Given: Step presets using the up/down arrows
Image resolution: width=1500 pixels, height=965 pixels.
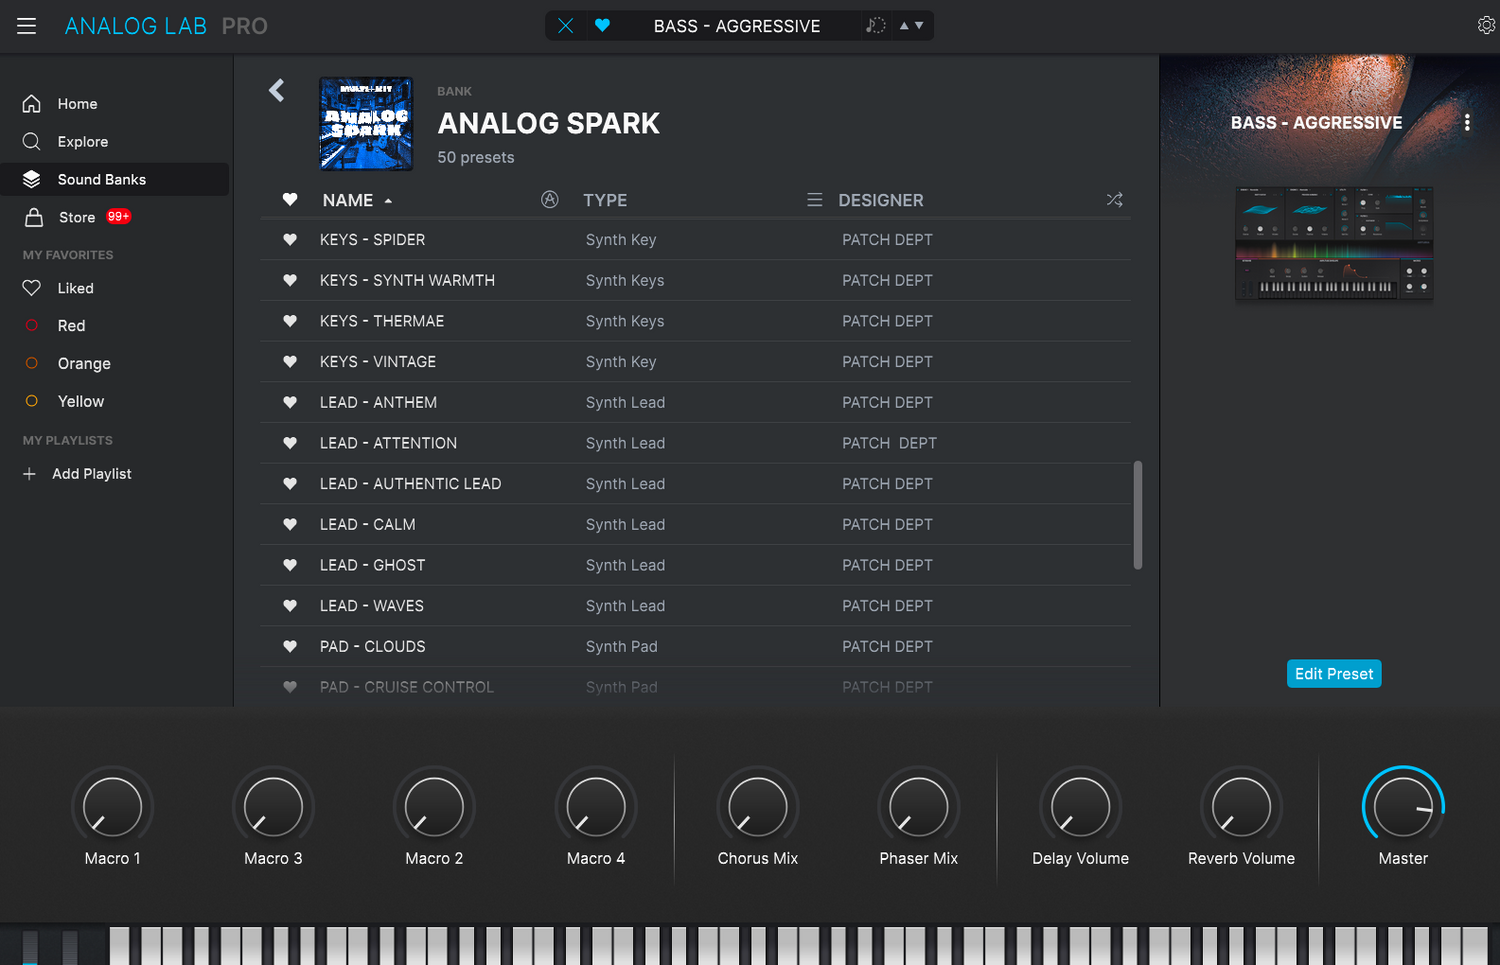Looking at the screenshot, I should 911,26.
